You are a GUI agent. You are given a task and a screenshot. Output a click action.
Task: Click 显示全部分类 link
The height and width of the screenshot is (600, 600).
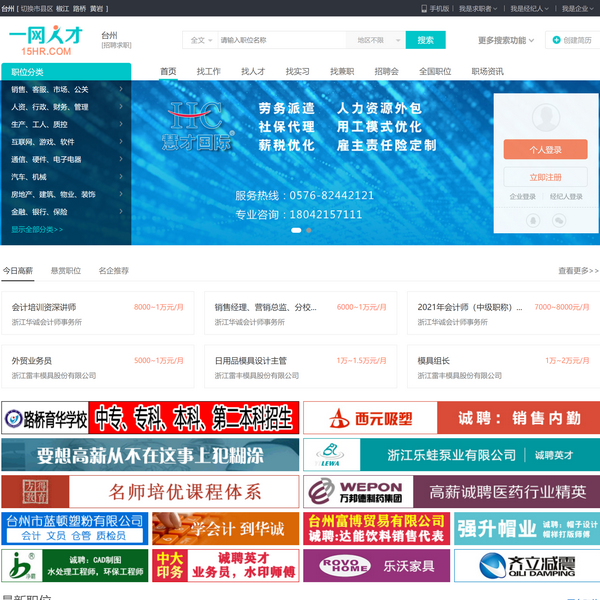[x=37, y=229]
